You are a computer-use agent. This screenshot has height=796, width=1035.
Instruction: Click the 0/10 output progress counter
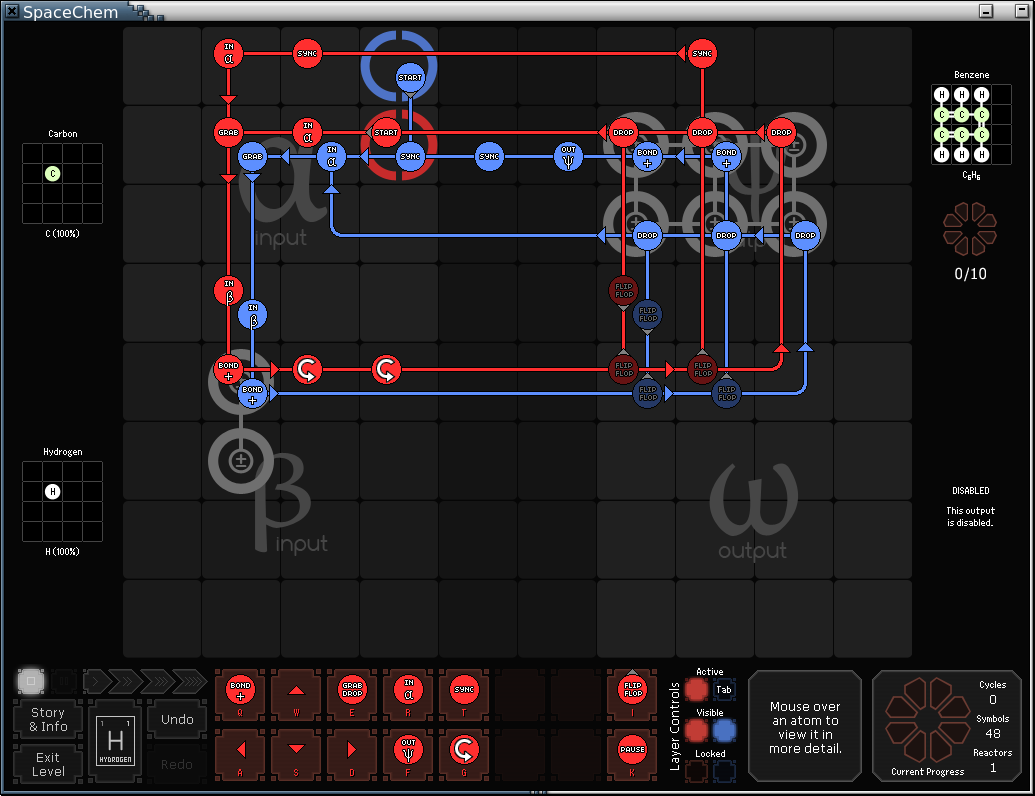970,274
